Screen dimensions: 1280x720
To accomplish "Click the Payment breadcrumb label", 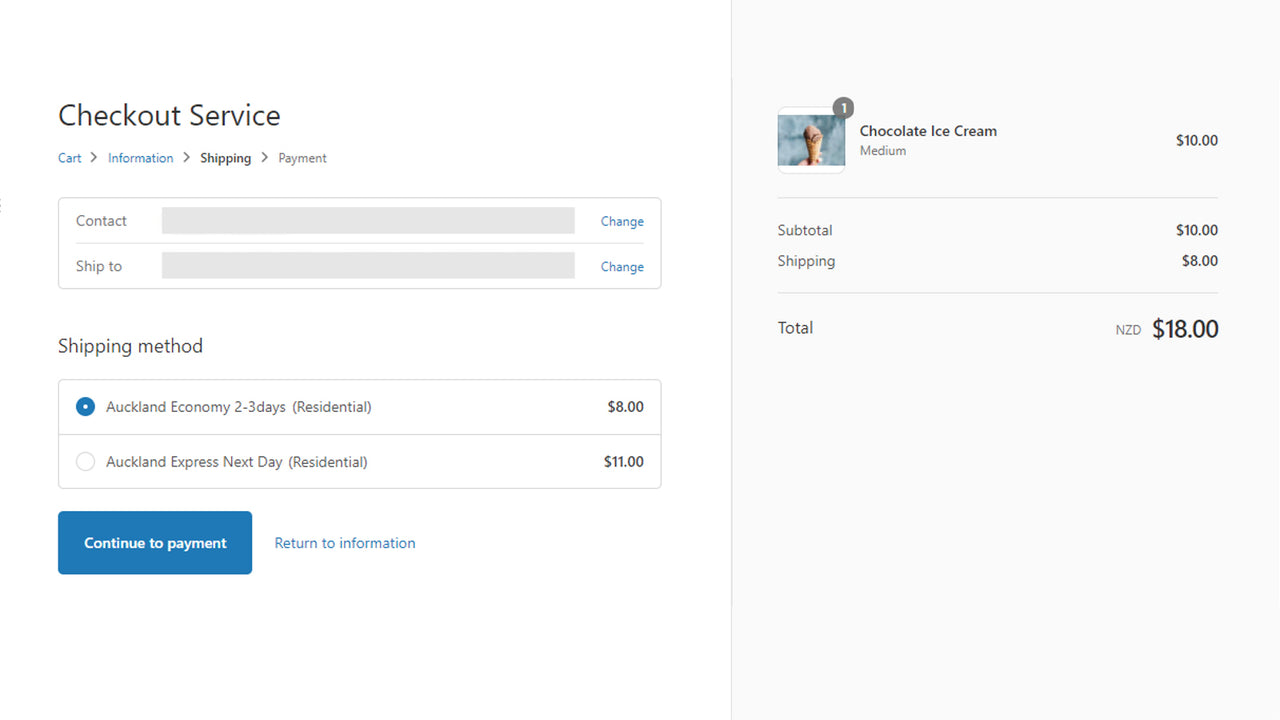I will click(302, 157).
